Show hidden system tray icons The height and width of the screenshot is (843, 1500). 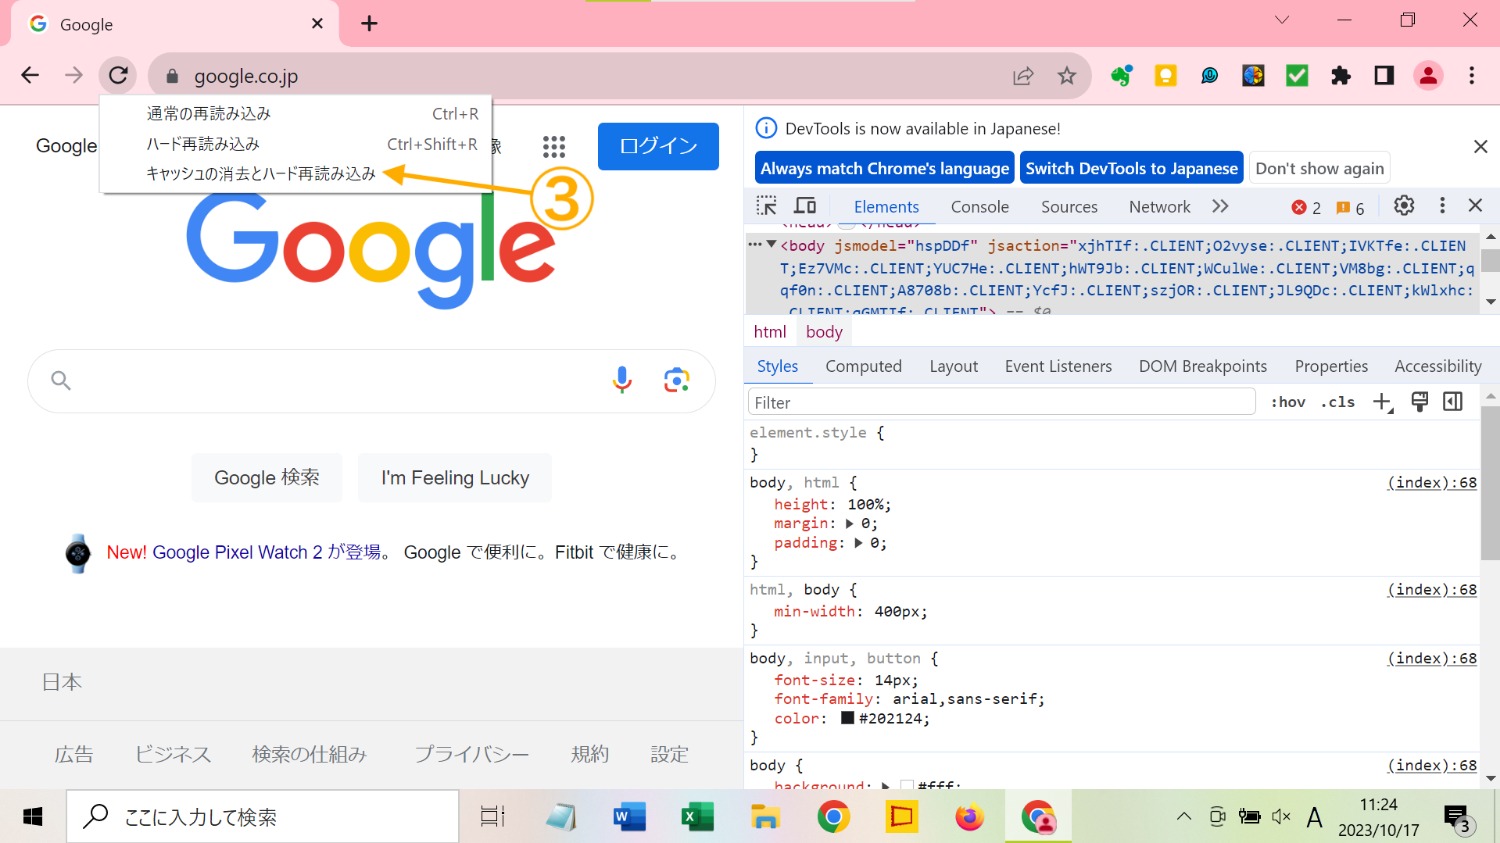click(x=1184, y=817)
